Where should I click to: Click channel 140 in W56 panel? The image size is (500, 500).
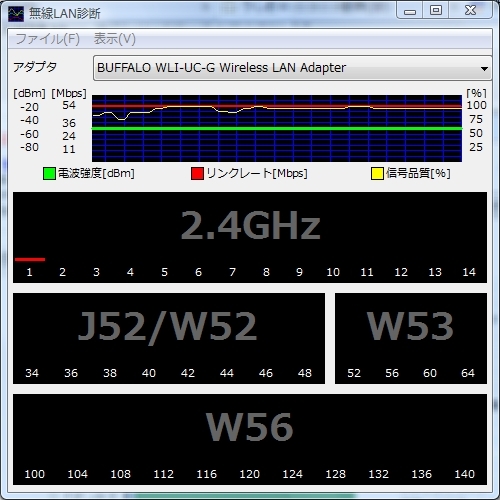(465, 474)
